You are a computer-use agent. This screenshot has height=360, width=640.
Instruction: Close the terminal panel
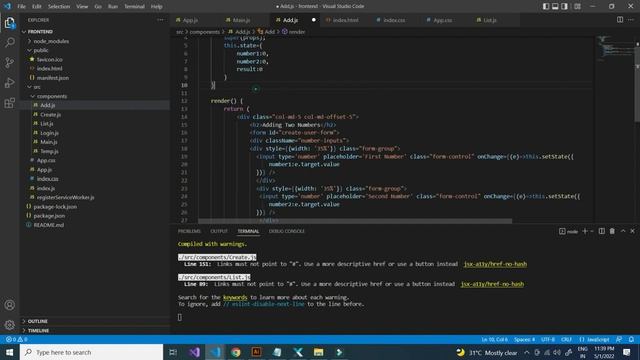tap(632, 231)
